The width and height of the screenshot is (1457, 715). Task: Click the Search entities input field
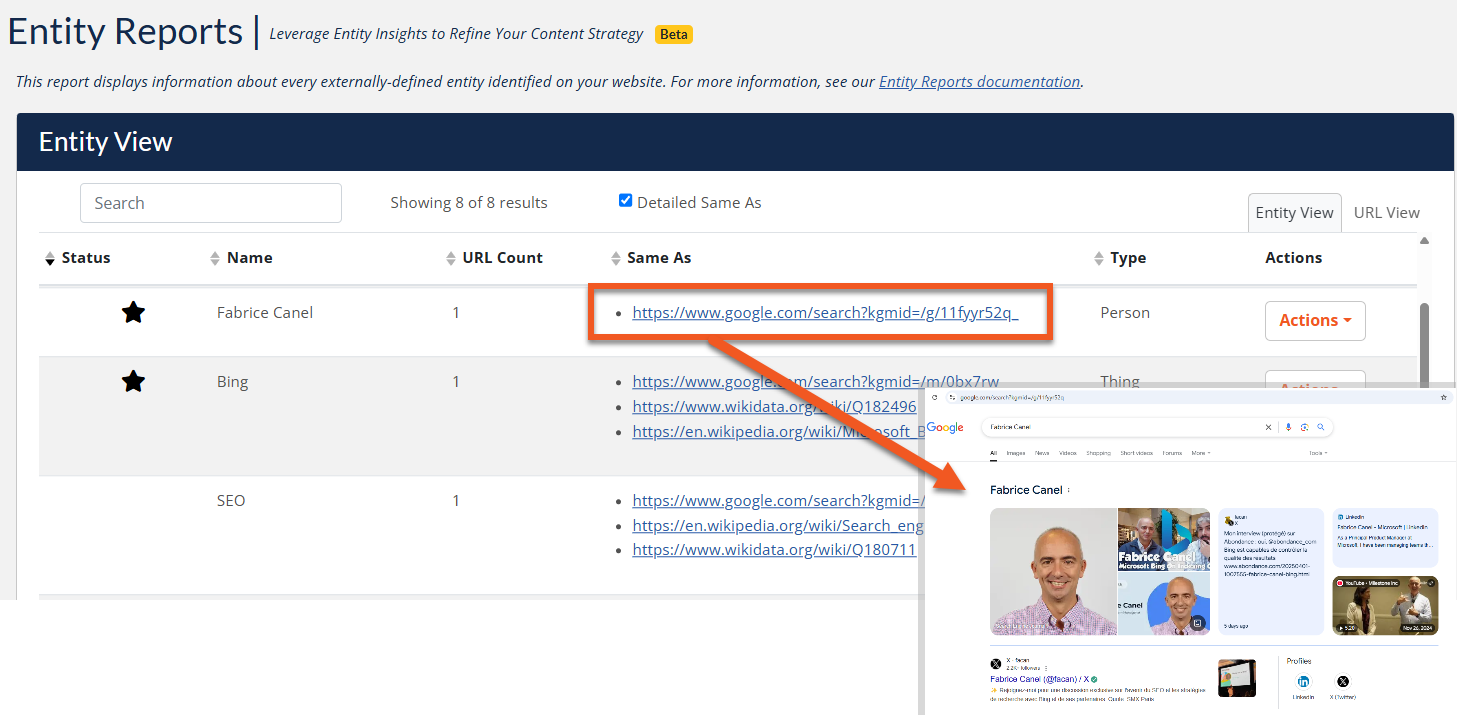tap(211, 203)
